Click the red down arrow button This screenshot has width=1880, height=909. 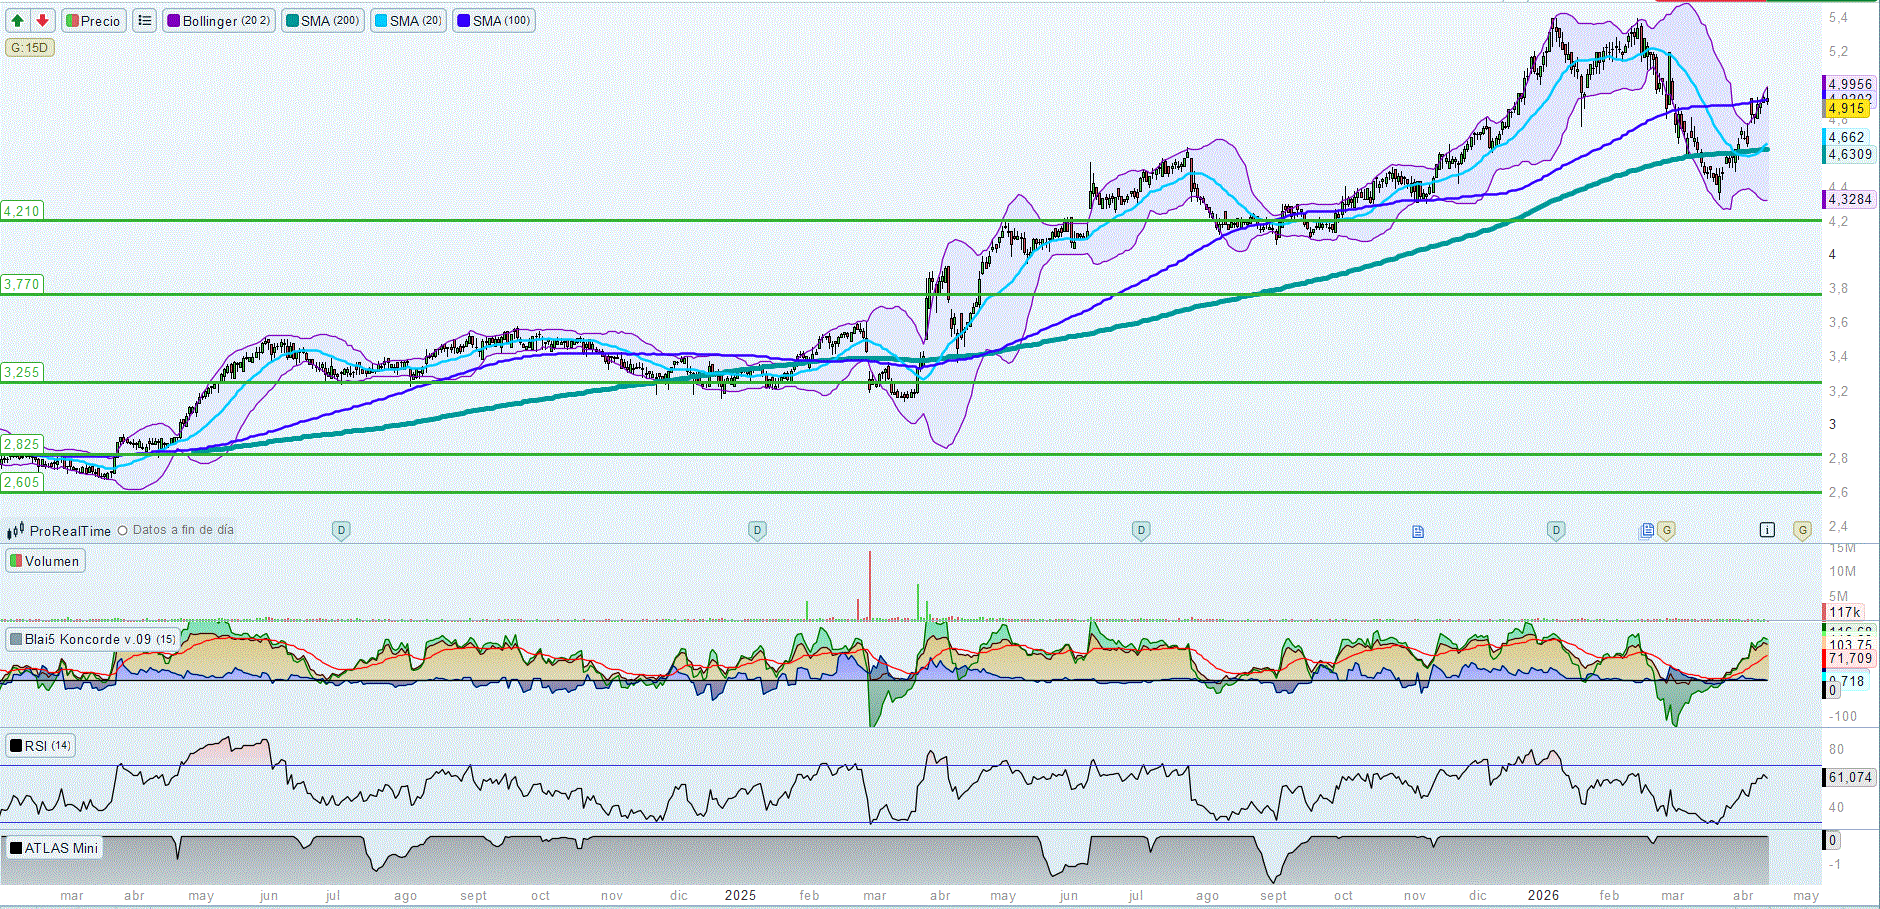click(x=42, y=21)
